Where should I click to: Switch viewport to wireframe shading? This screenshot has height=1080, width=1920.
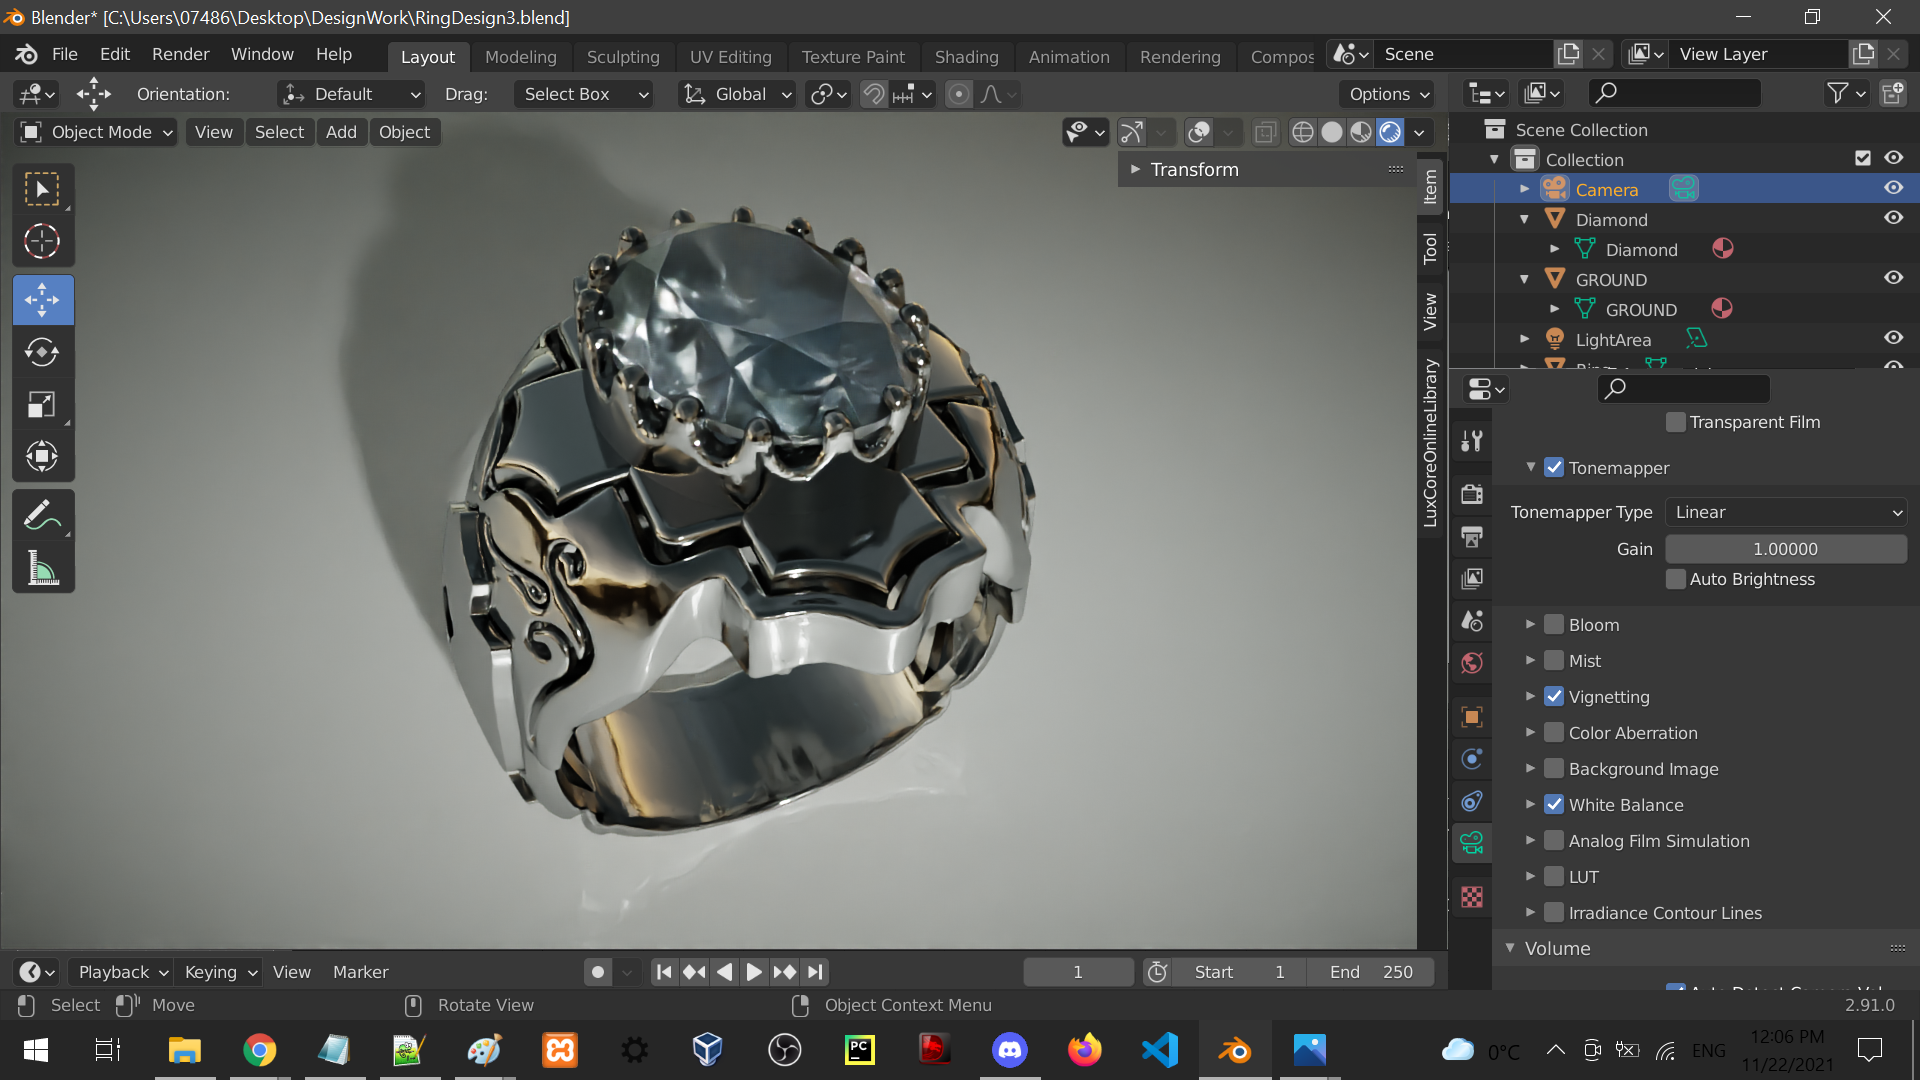1302,132
